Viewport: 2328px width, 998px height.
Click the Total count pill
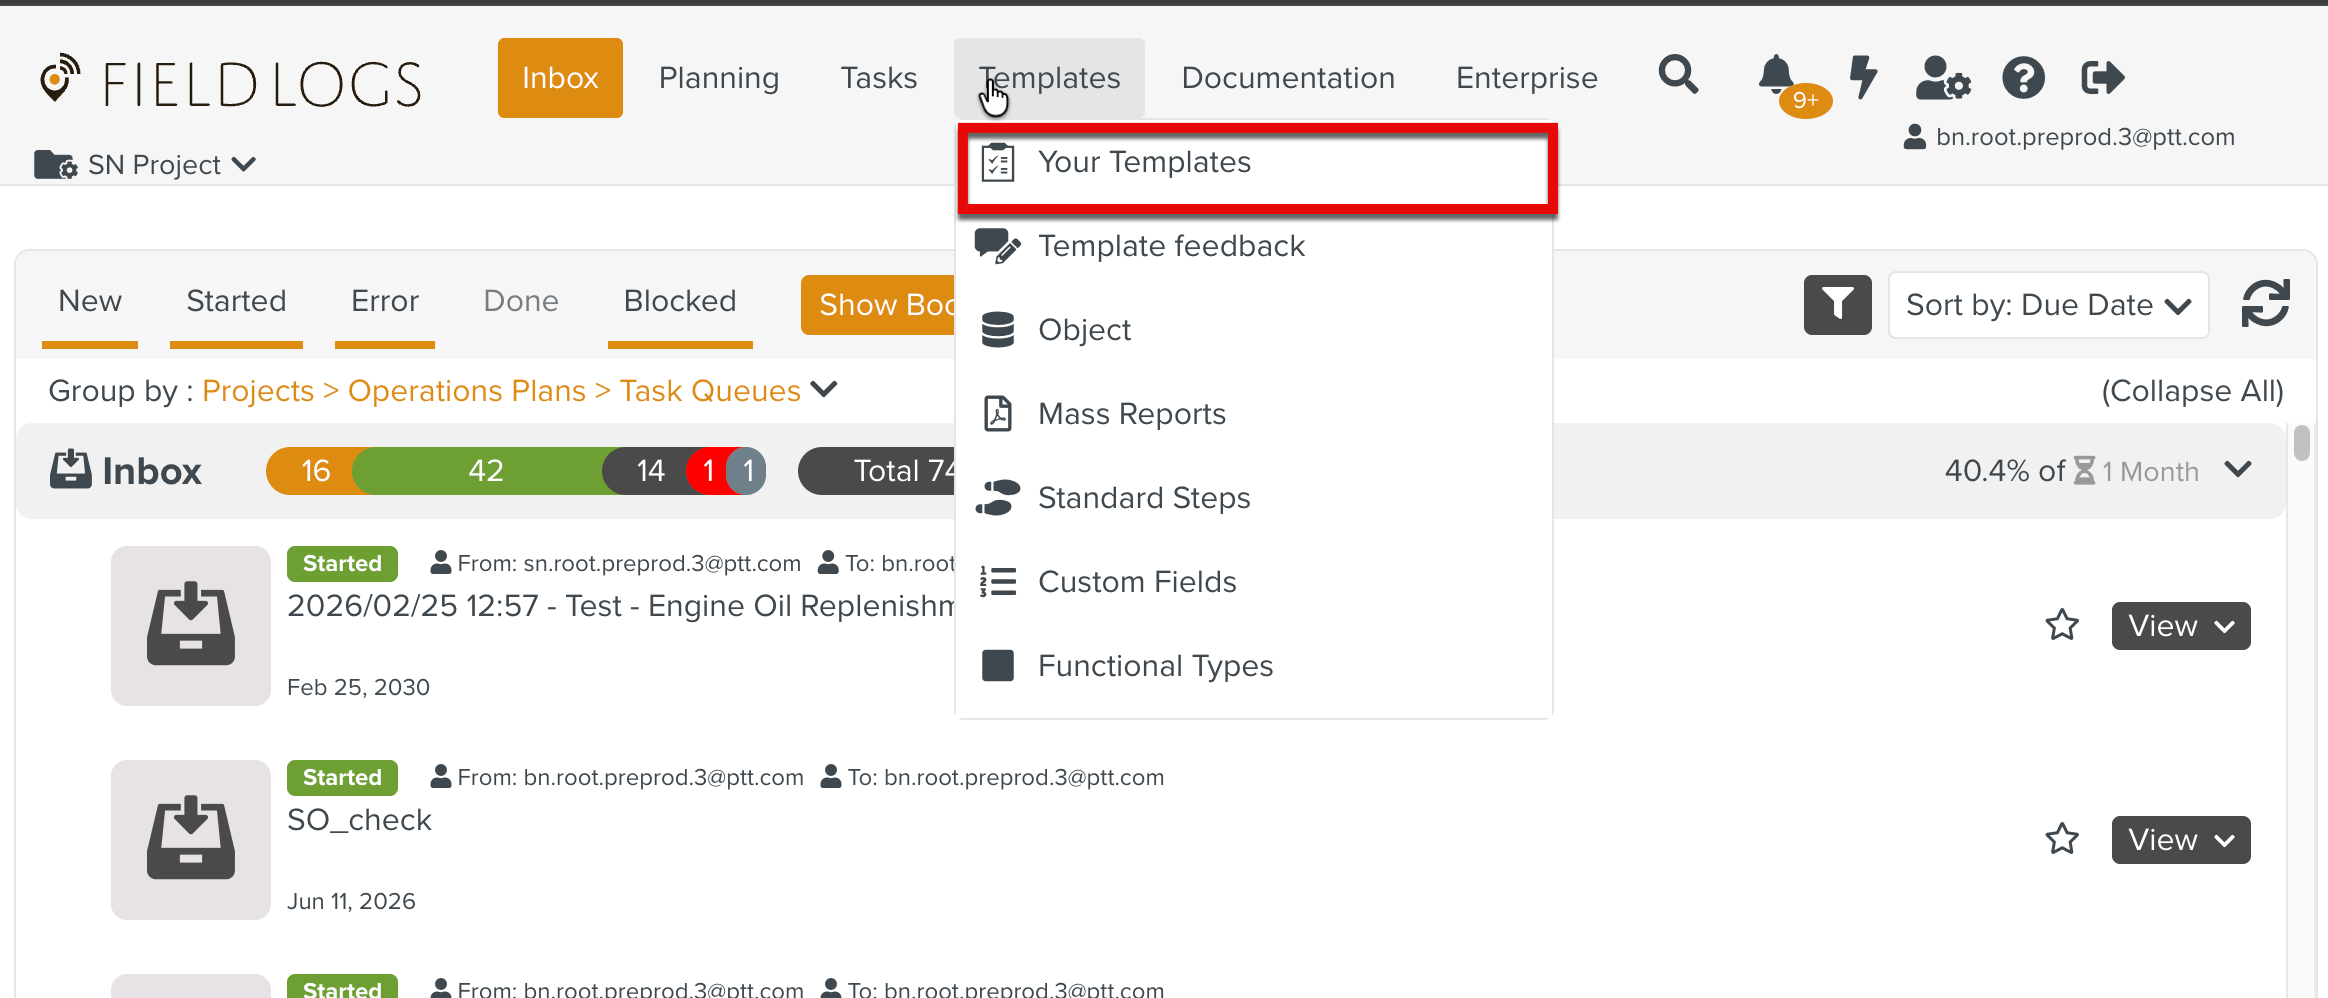click(x=878, y=471)
